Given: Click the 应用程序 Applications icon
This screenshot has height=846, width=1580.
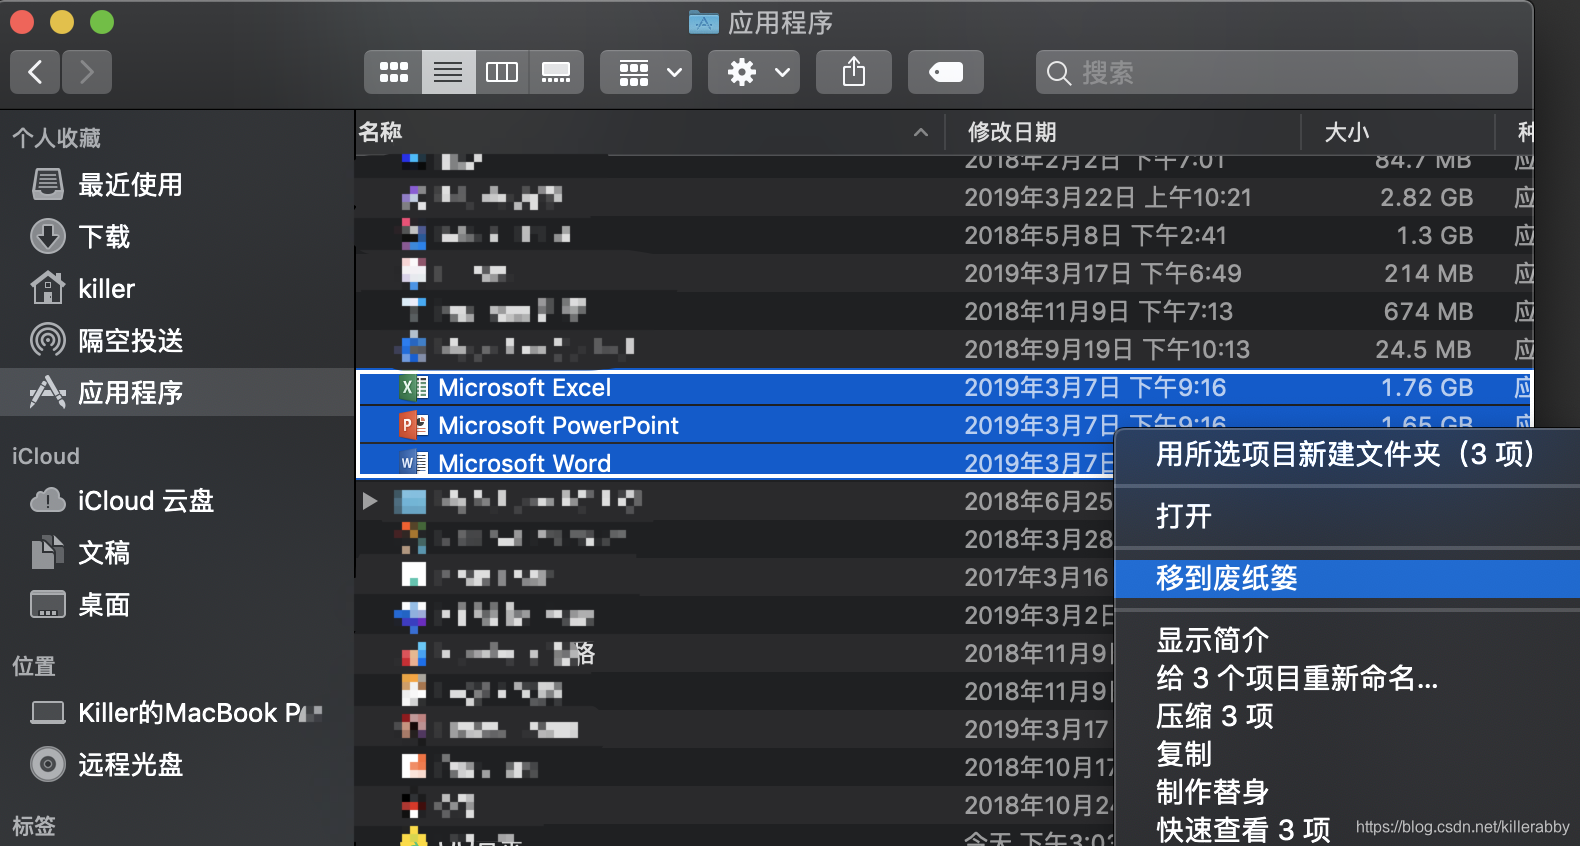Looking at the screenshot, I should pos(48,392).
